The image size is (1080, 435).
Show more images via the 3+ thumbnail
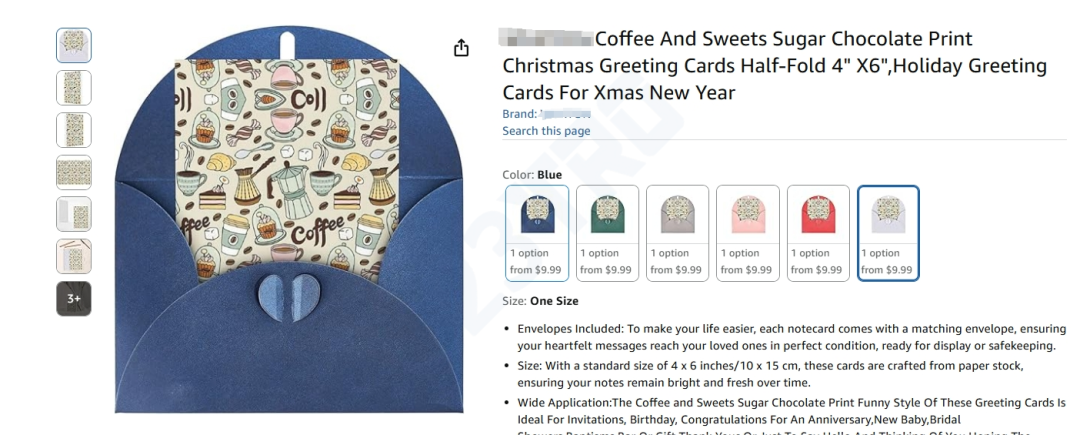click(74, 298)
